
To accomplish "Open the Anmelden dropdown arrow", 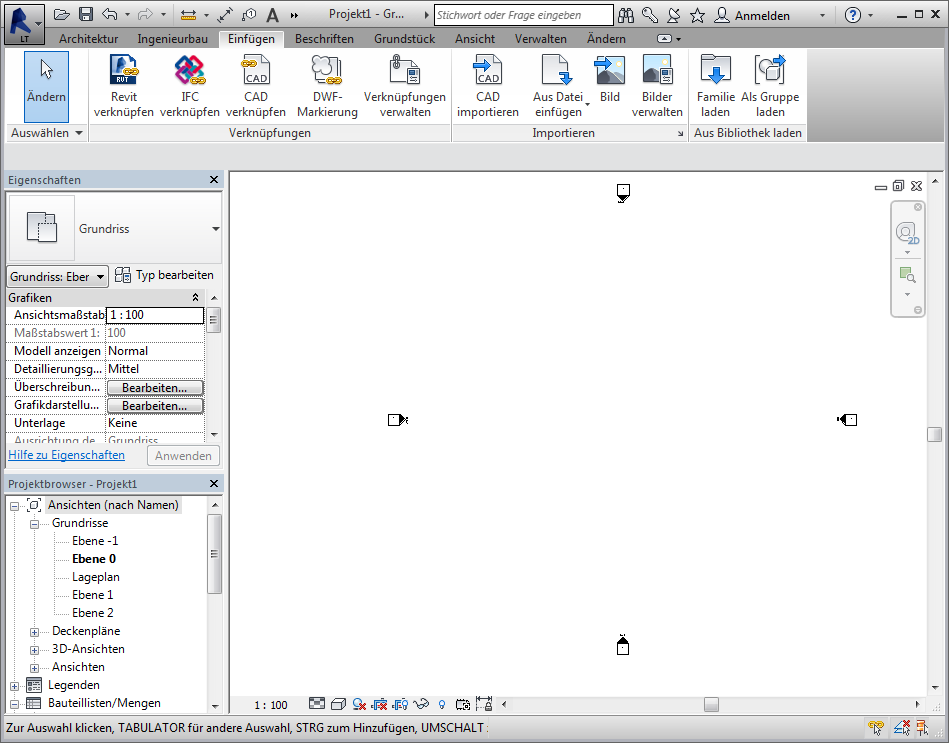I will [822, 15].
